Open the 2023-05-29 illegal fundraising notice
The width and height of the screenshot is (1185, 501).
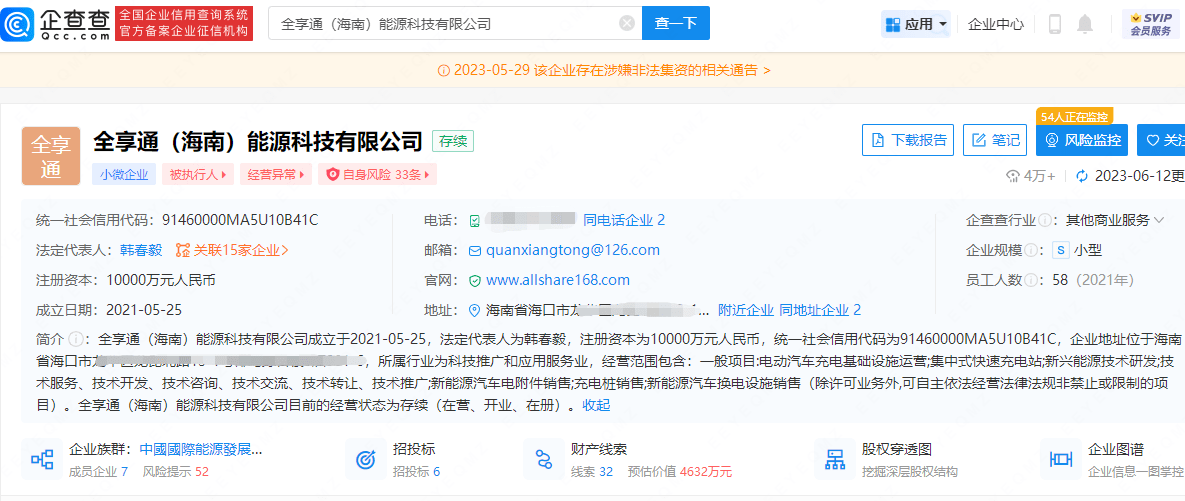[x=605, y=70]
